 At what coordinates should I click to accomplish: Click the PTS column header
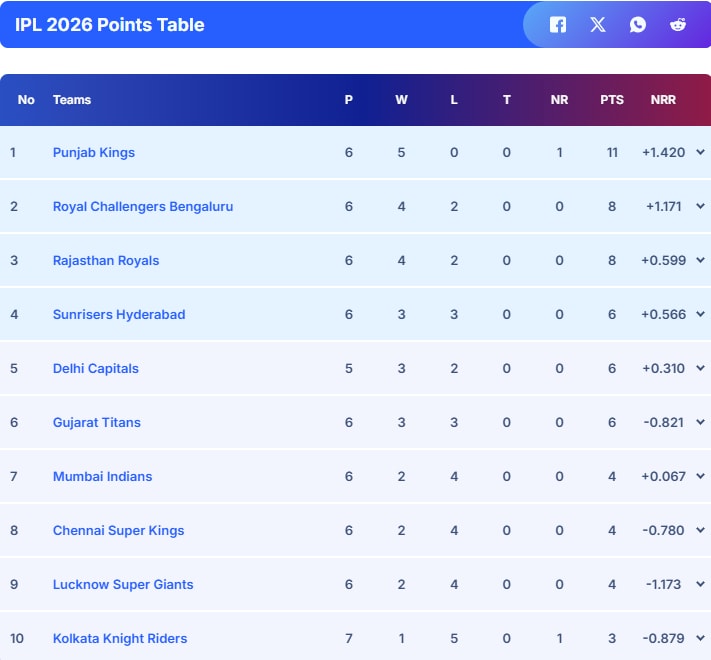[x=612, y=100]
